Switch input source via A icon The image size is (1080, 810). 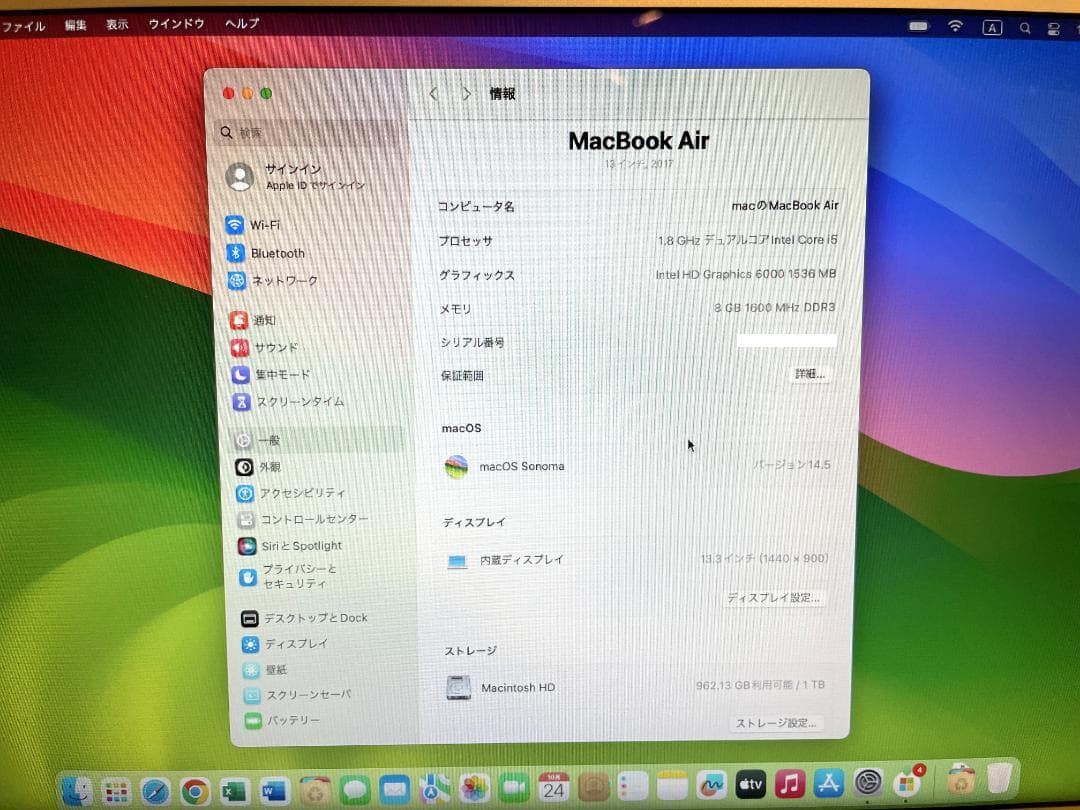992,28
